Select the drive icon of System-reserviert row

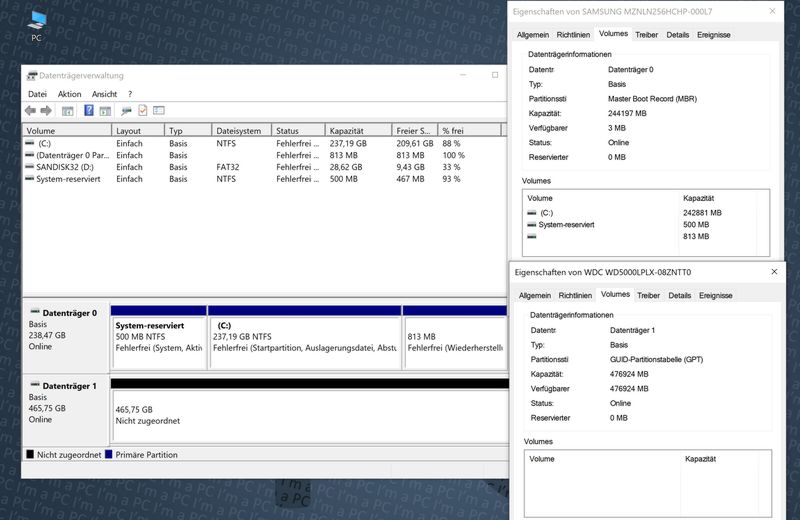[x=30, y=179]
